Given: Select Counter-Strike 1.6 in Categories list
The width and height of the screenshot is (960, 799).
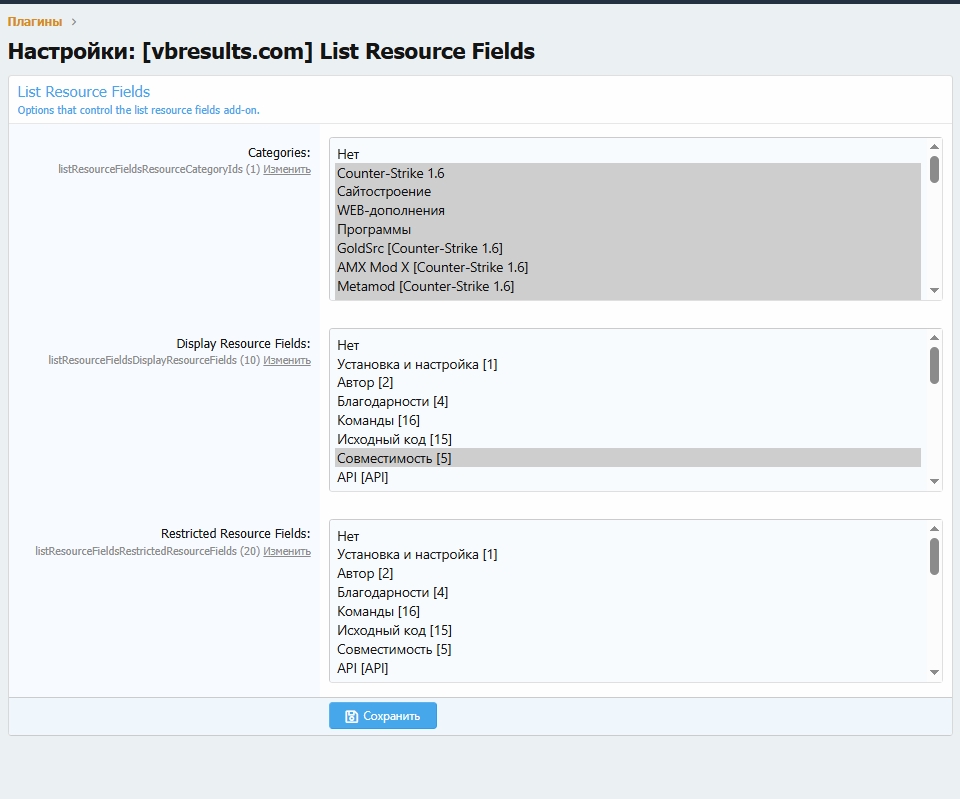Looking at the screenshot, I should click(390, 173).
